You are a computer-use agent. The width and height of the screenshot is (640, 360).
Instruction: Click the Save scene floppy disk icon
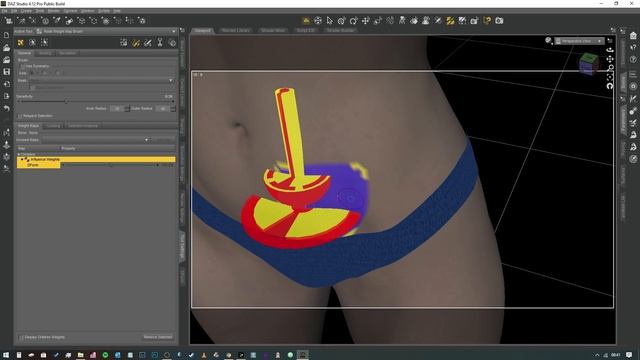(7, 72)
